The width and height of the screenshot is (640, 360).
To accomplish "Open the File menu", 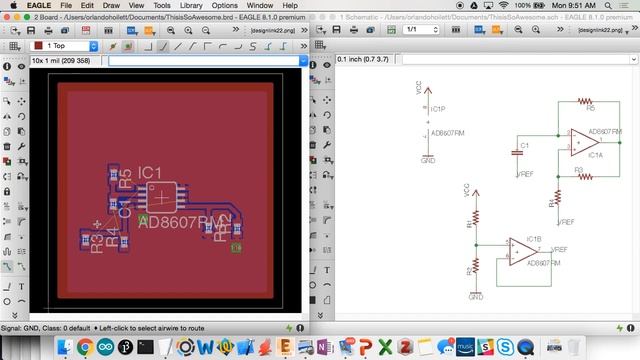I will click(x=66, y=5).
